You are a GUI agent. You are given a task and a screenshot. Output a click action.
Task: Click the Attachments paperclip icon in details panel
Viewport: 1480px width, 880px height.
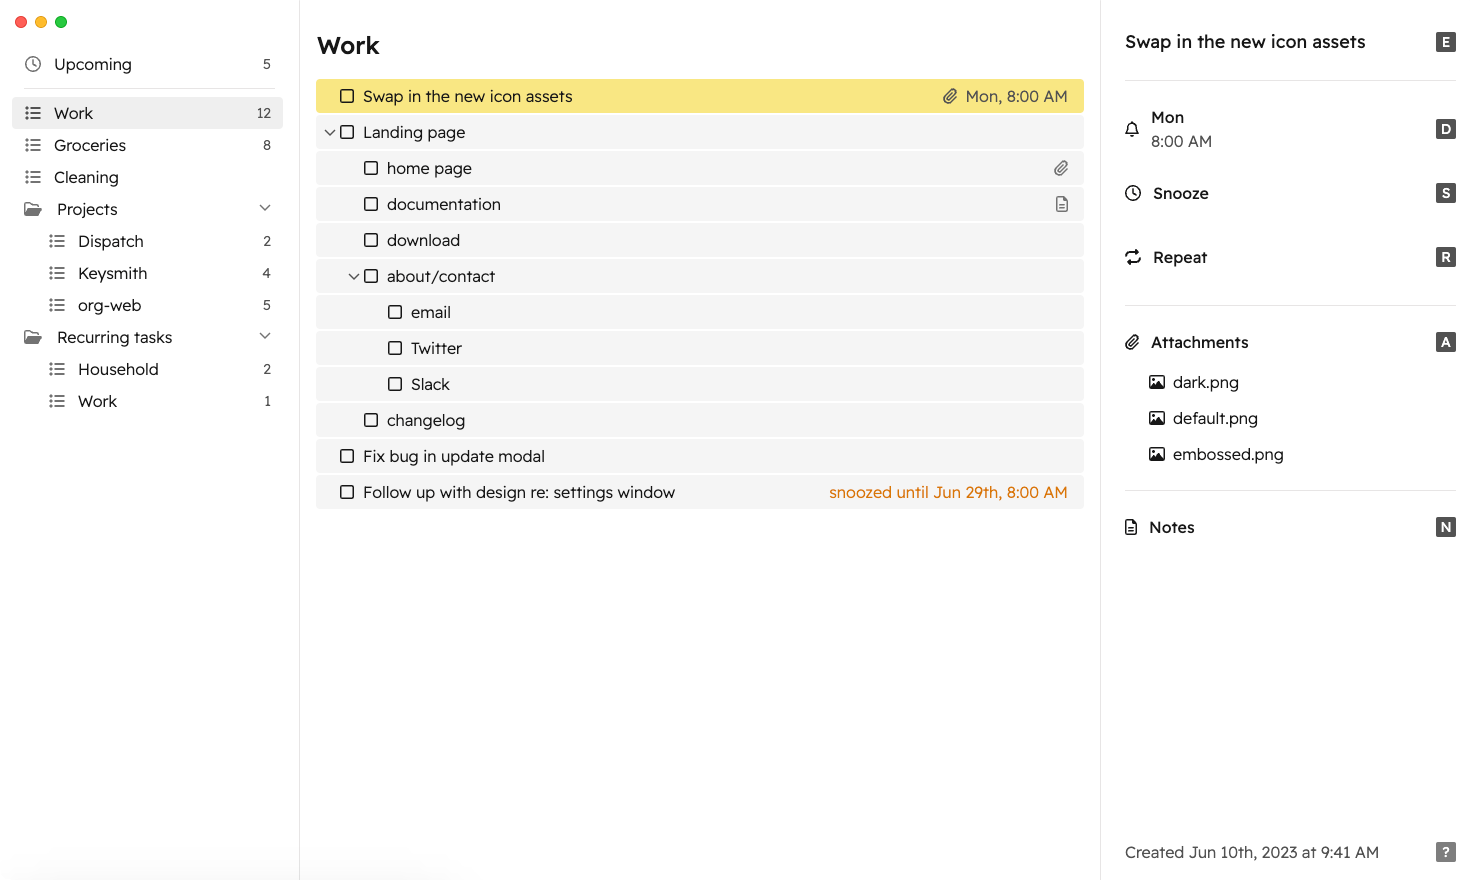[1132, 342]
